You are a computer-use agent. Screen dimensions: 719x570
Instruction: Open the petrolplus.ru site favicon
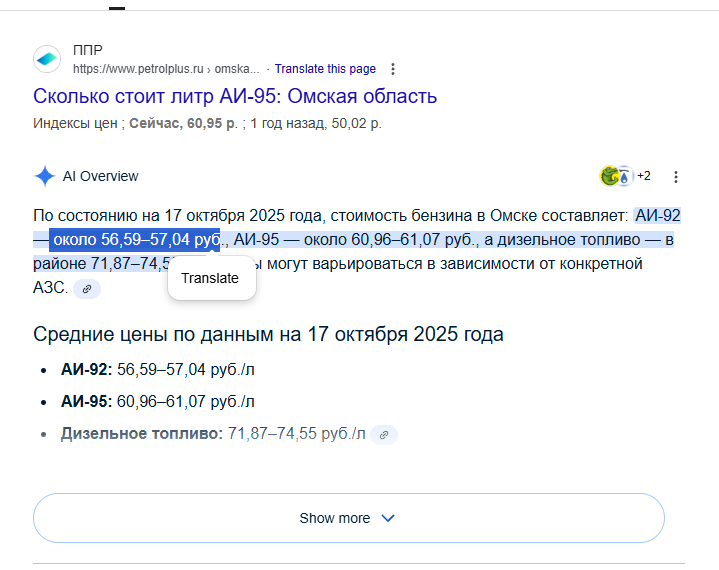click(47, 59)
